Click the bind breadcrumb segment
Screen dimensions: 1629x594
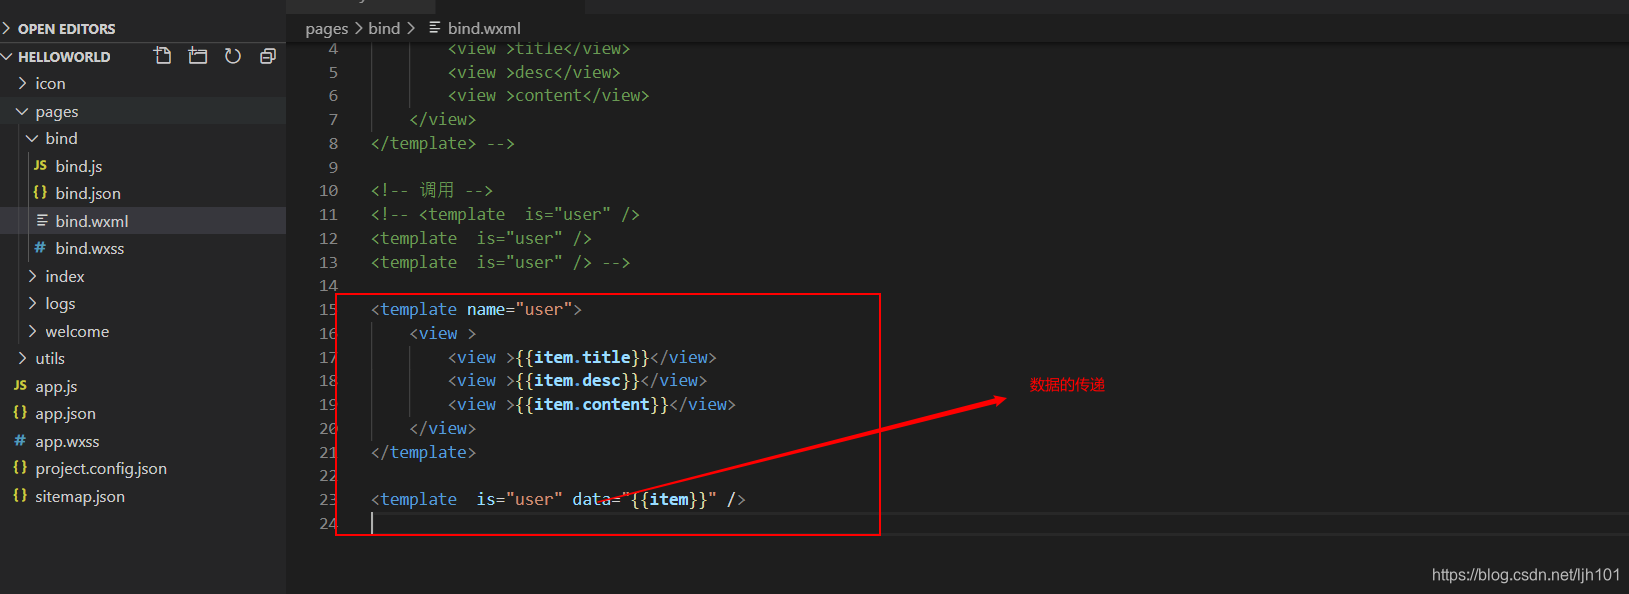(384, 29)
